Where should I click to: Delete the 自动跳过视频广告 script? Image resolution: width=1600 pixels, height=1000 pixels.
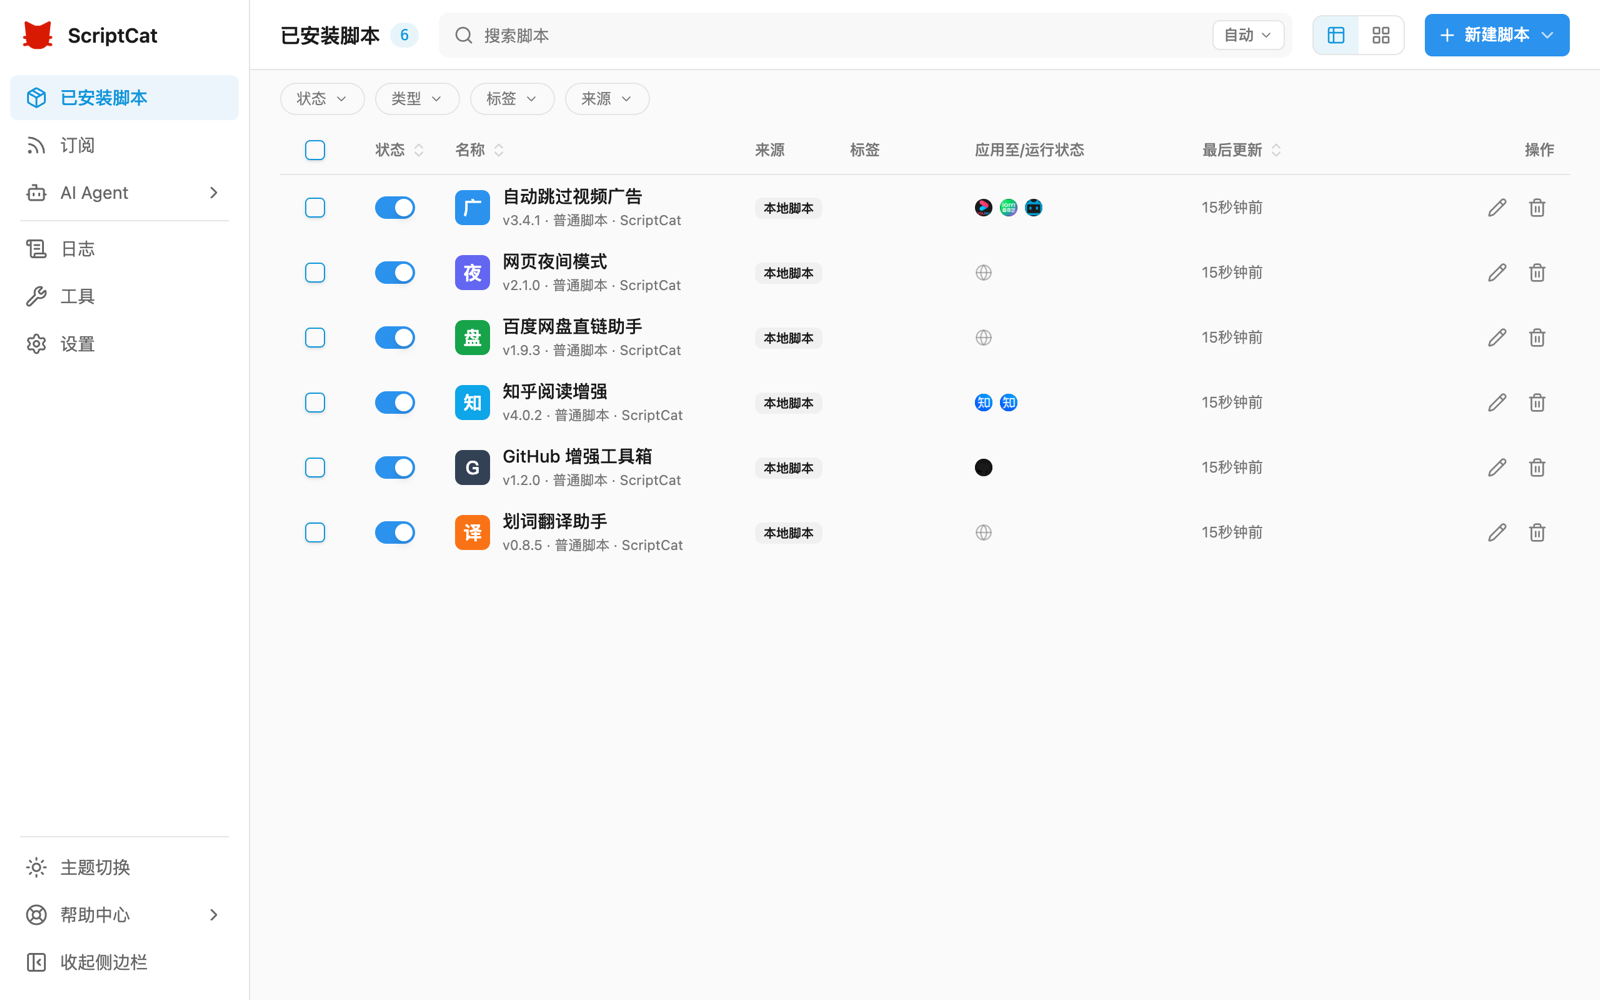click(1537, 208)
